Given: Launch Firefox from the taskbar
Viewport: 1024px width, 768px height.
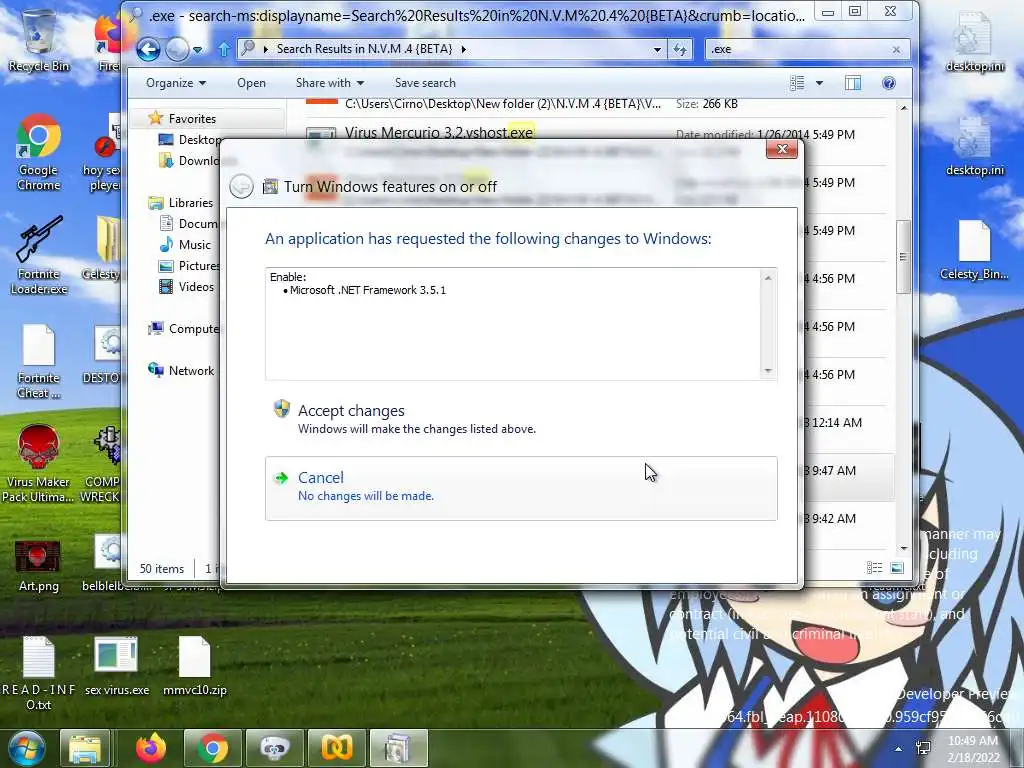Looking at the screenshot, I should tap(151, 748).
